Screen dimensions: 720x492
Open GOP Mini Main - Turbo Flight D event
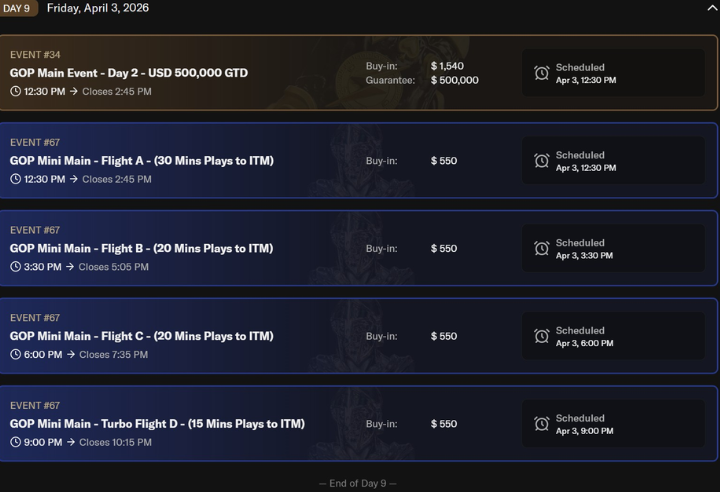[157, 424]
